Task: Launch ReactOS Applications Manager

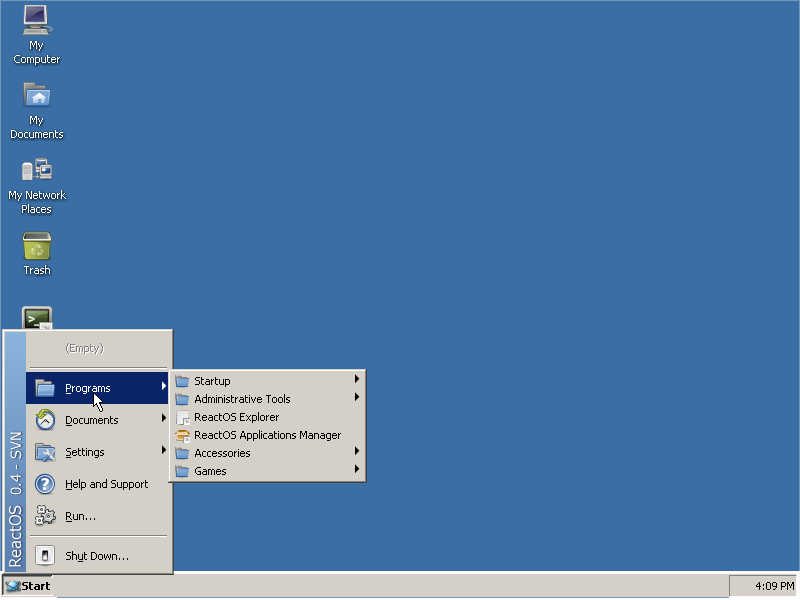Action: (268, 435)
